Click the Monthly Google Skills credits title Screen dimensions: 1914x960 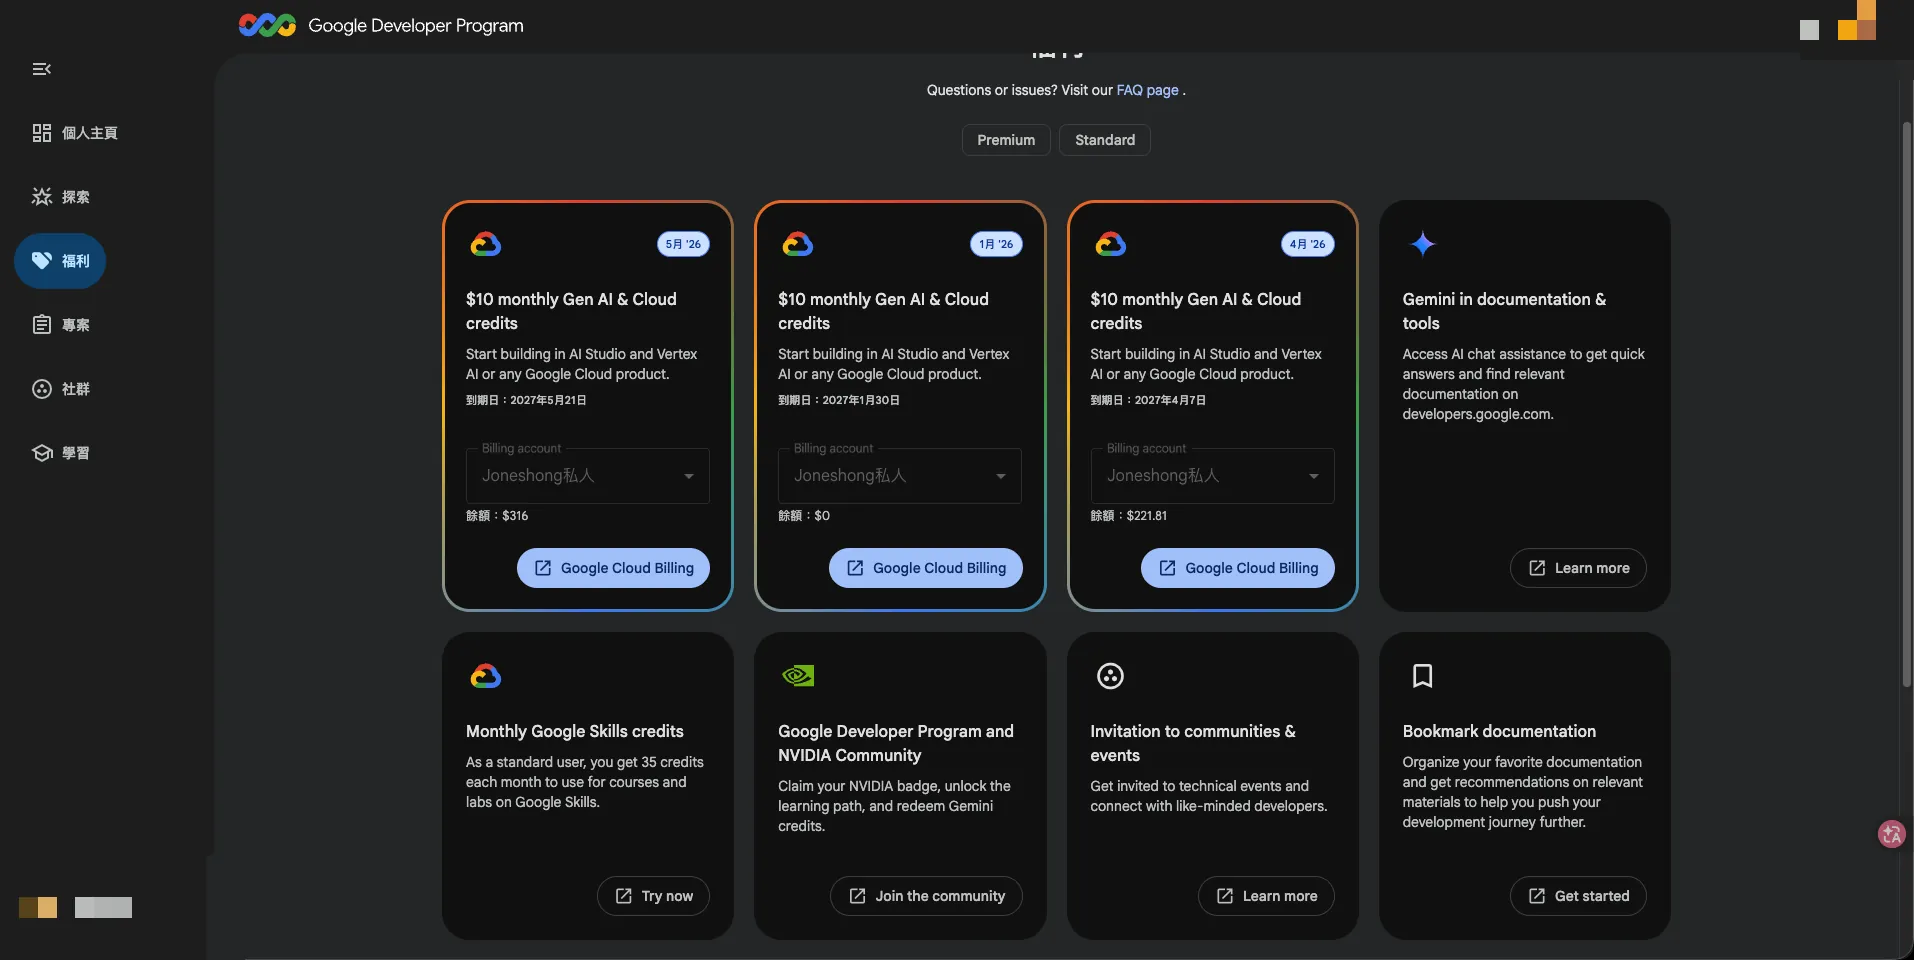(575, 731)
